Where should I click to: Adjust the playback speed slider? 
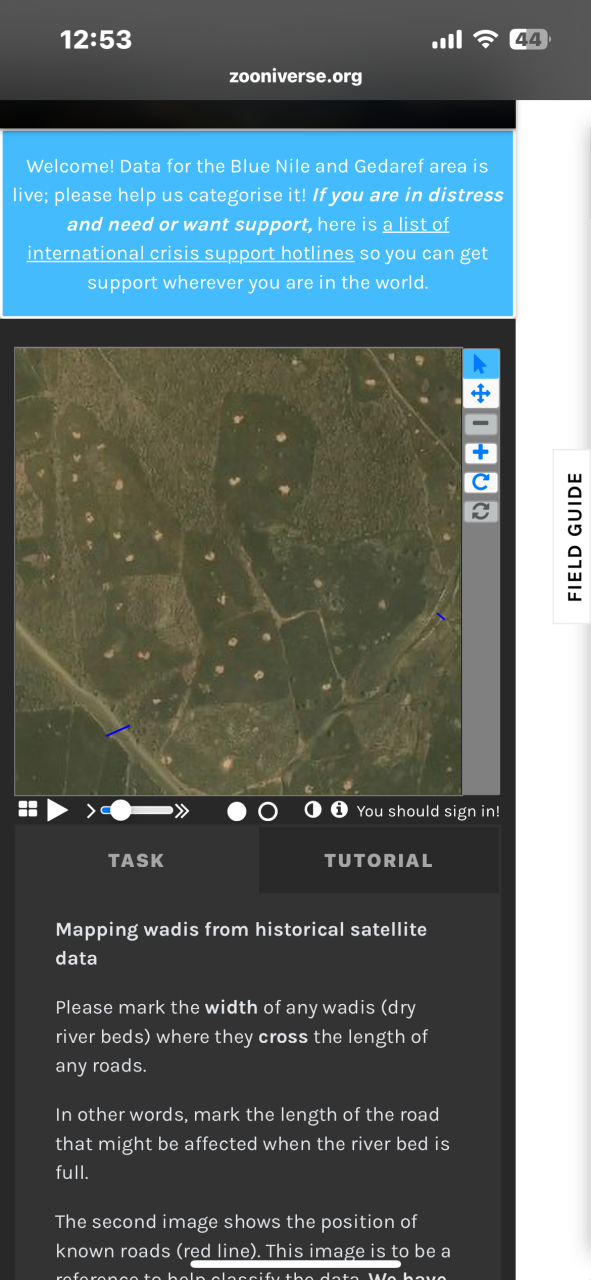click(138, 810)
